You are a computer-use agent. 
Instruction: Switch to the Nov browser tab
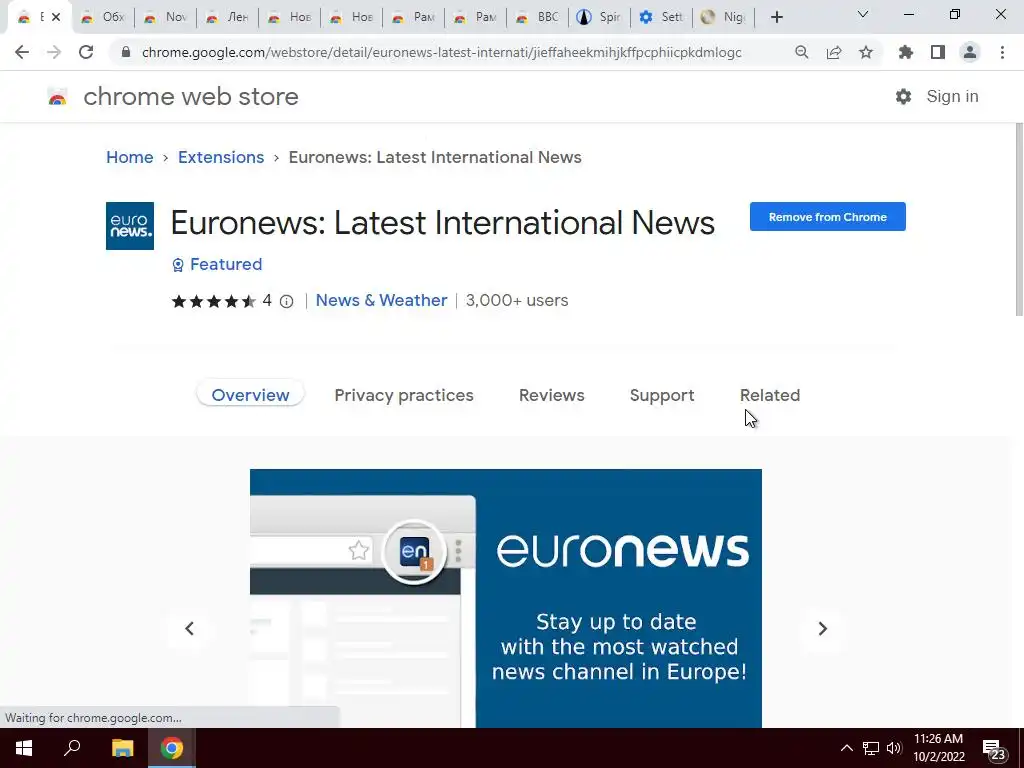166,17
